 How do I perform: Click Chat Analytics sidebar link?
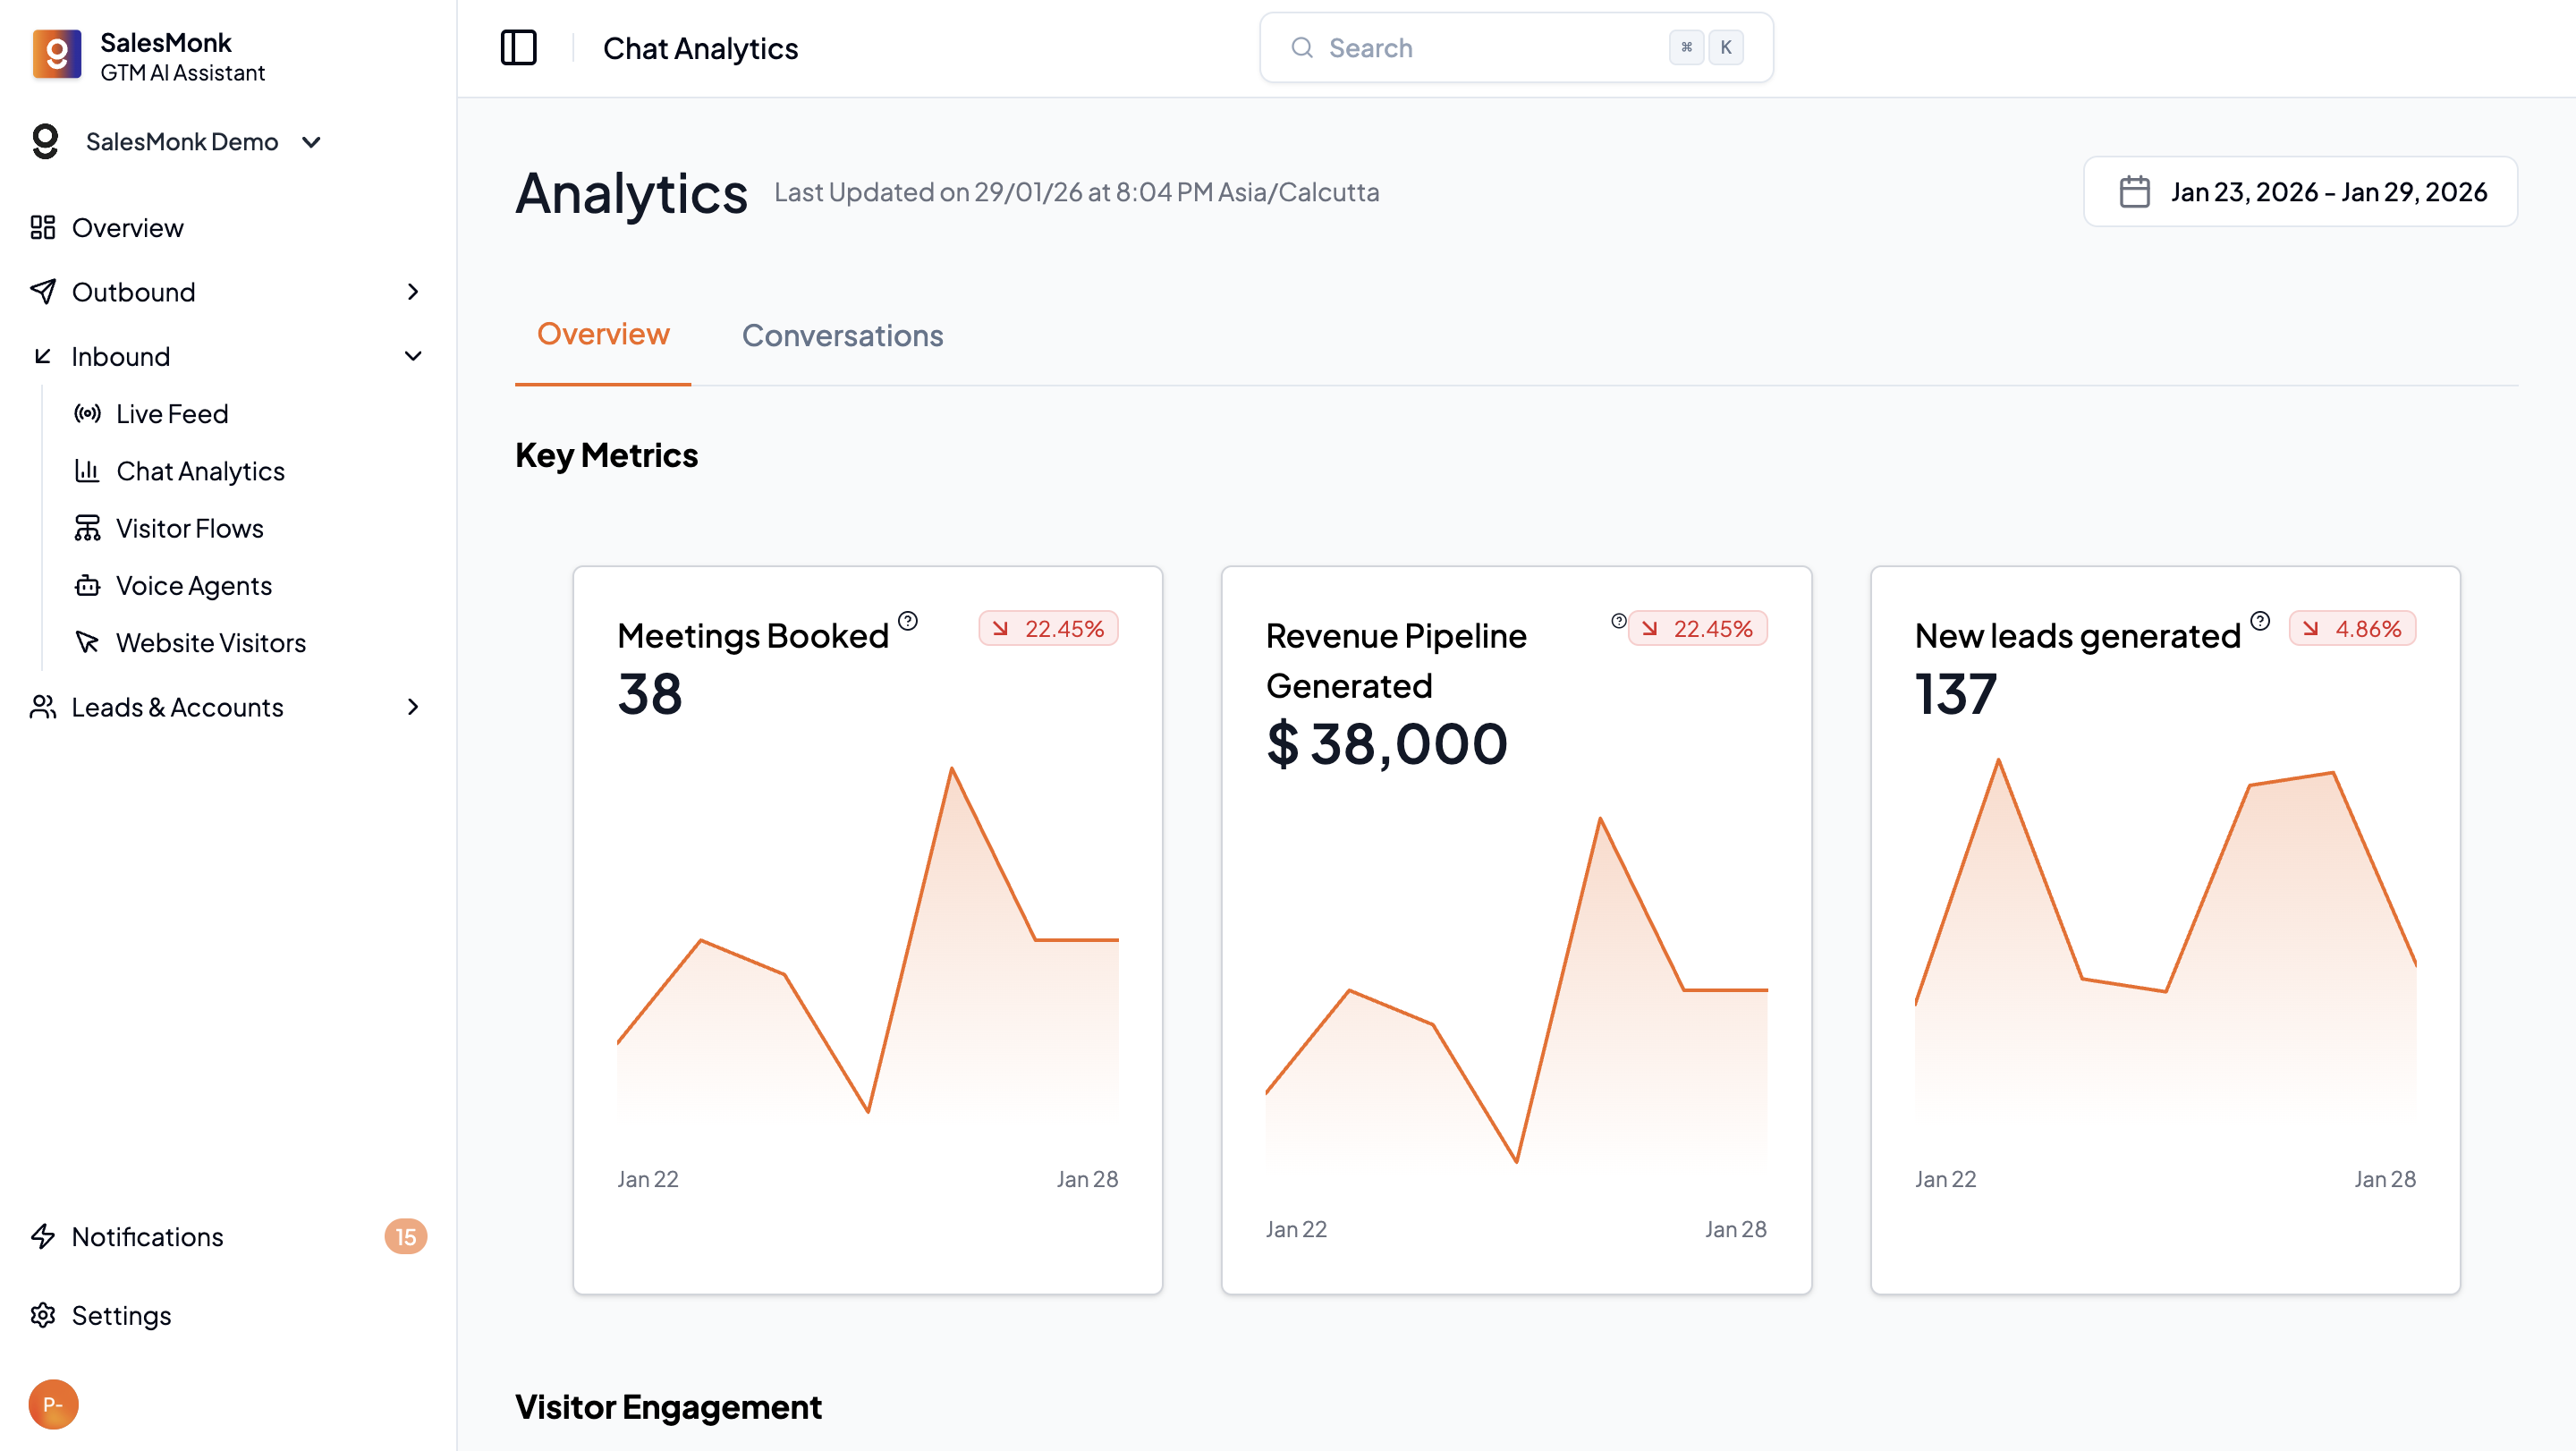[199, 471]
